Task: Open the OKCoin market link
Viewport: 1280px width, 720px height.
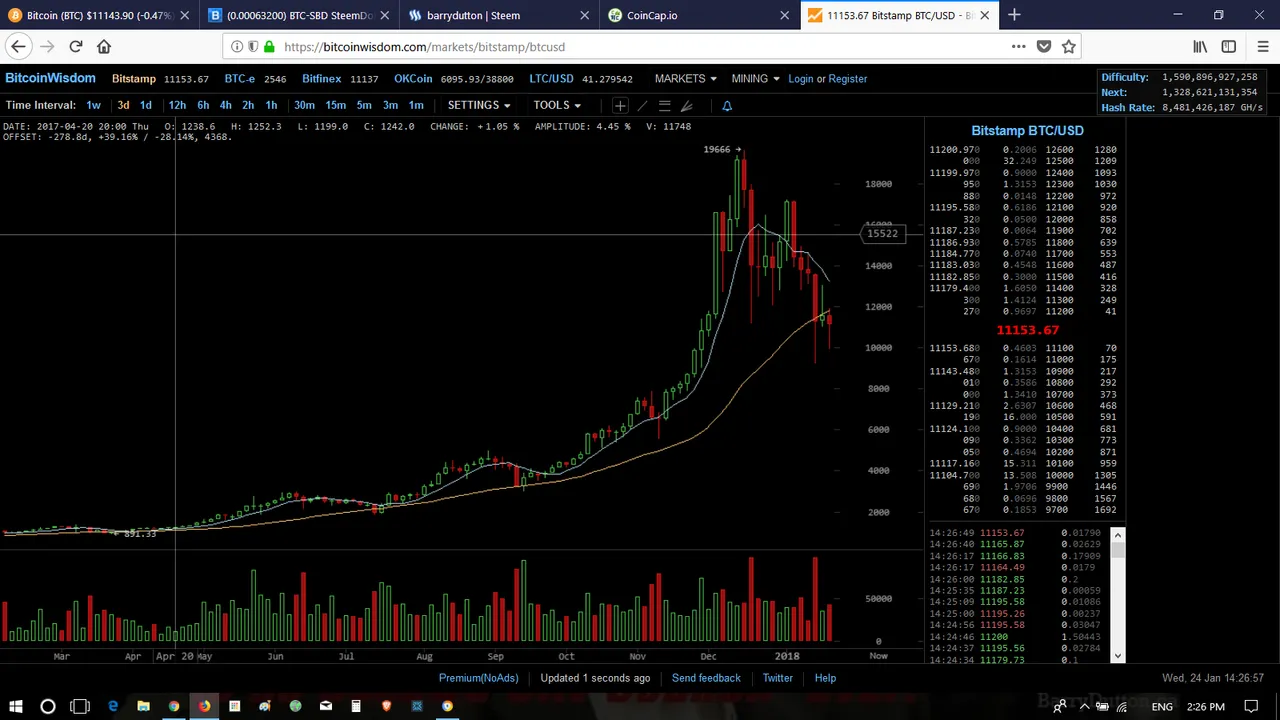Action: (413, 79)
